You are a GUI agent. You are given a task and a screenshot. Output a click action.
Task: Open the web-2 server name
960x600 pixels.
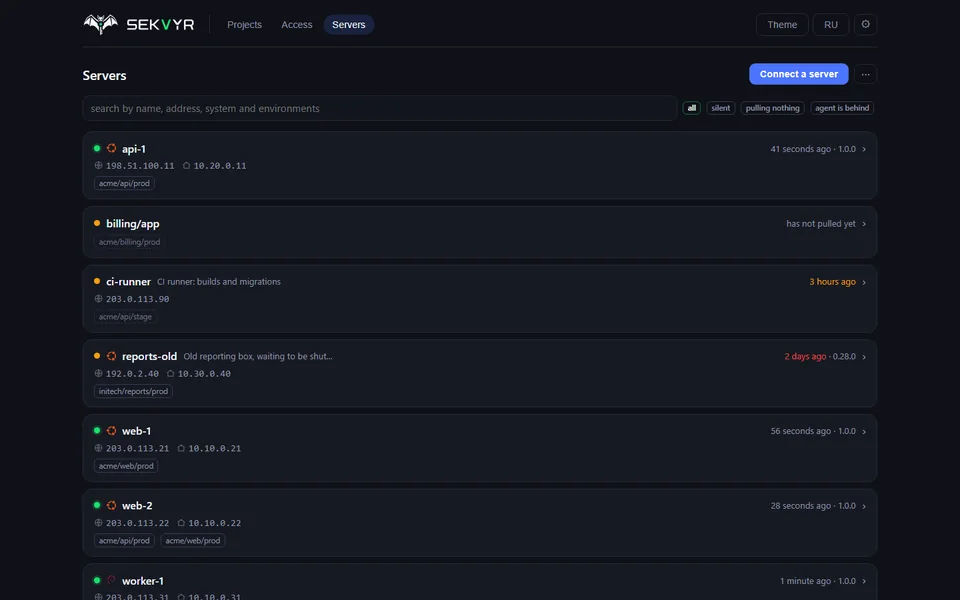tap(137, 506)
